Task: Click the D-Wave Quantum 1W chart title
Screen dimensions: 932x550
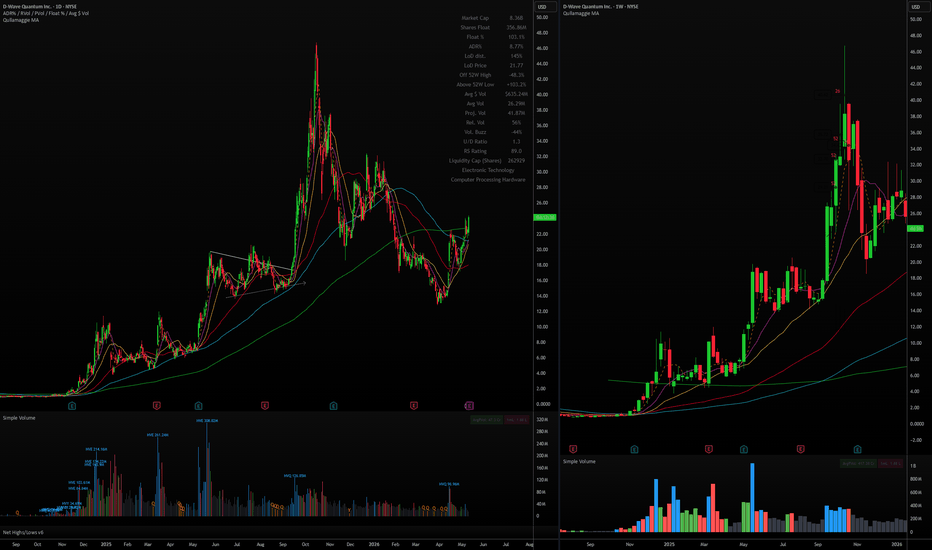Action: [x=600, y=7]
